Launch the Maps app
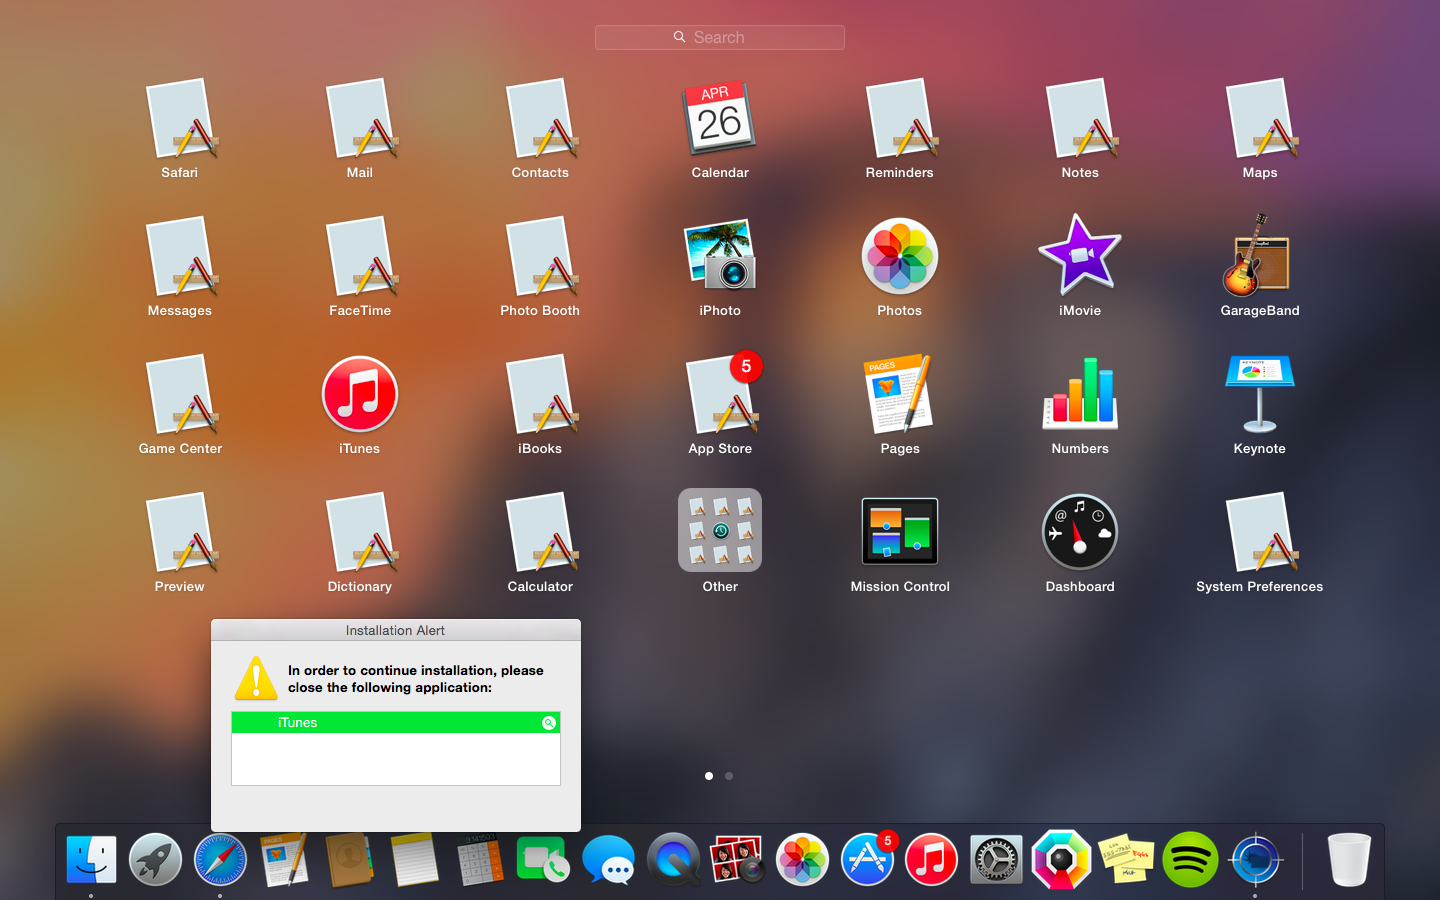1440x900 pixels. (x=1260, y=120)
